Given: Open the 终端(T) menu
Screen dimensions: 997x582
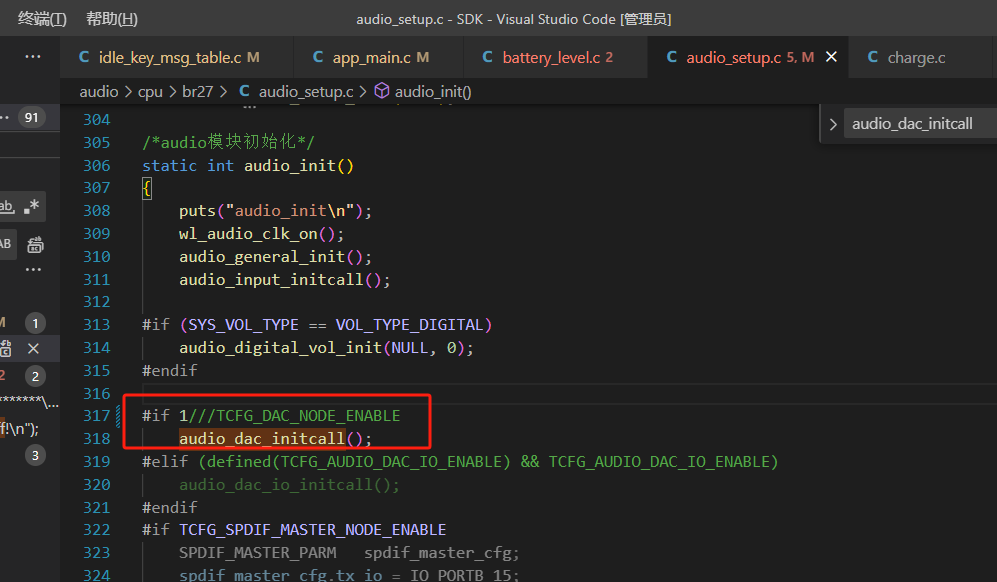Looking at the screenshot, I should pos(42,19).
